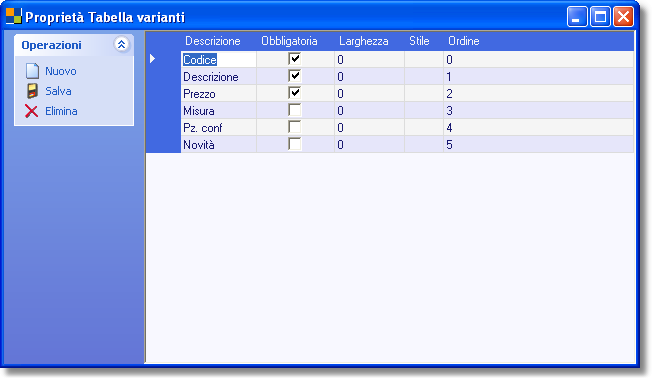Click the Nuovo blank page icon

(32, 71)
